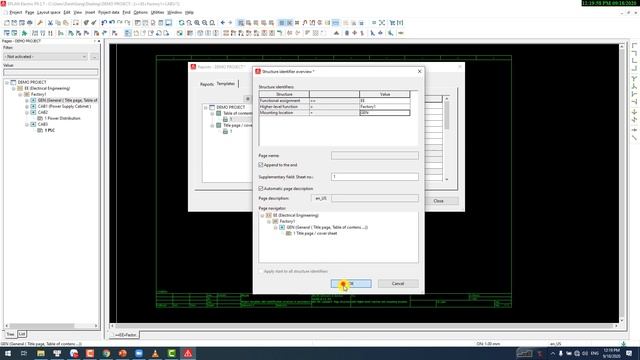The width and height of the screenshot is (640, 360).
Task: Open the Layout space menu
Action: [x=49, y=13]
